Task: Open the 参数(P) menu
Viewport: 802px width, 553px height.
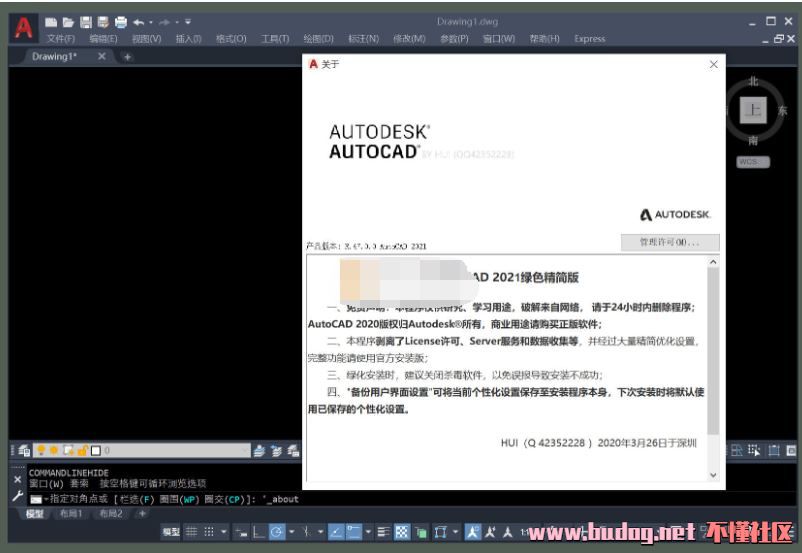Action: 454,39
